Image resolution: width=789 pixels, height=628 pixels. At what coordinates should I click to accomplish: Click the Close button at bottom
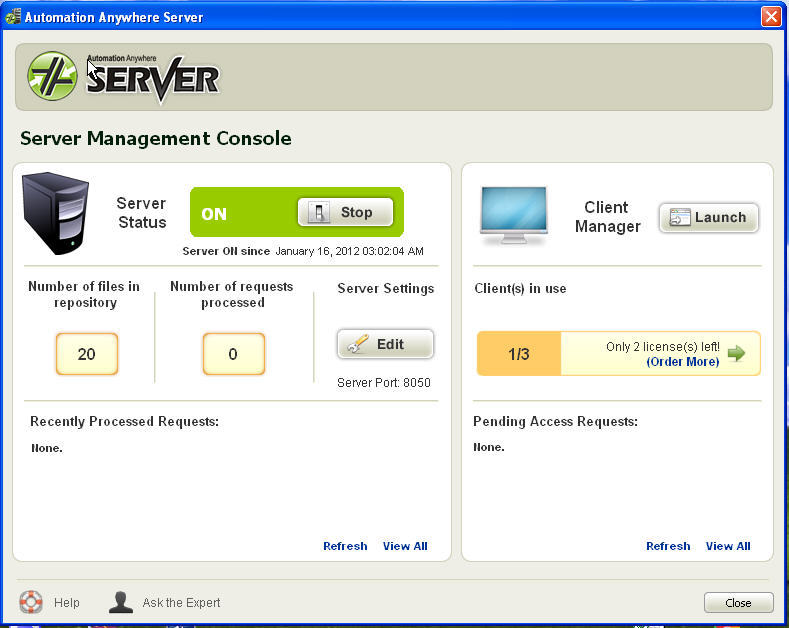(x=738, y=603)
